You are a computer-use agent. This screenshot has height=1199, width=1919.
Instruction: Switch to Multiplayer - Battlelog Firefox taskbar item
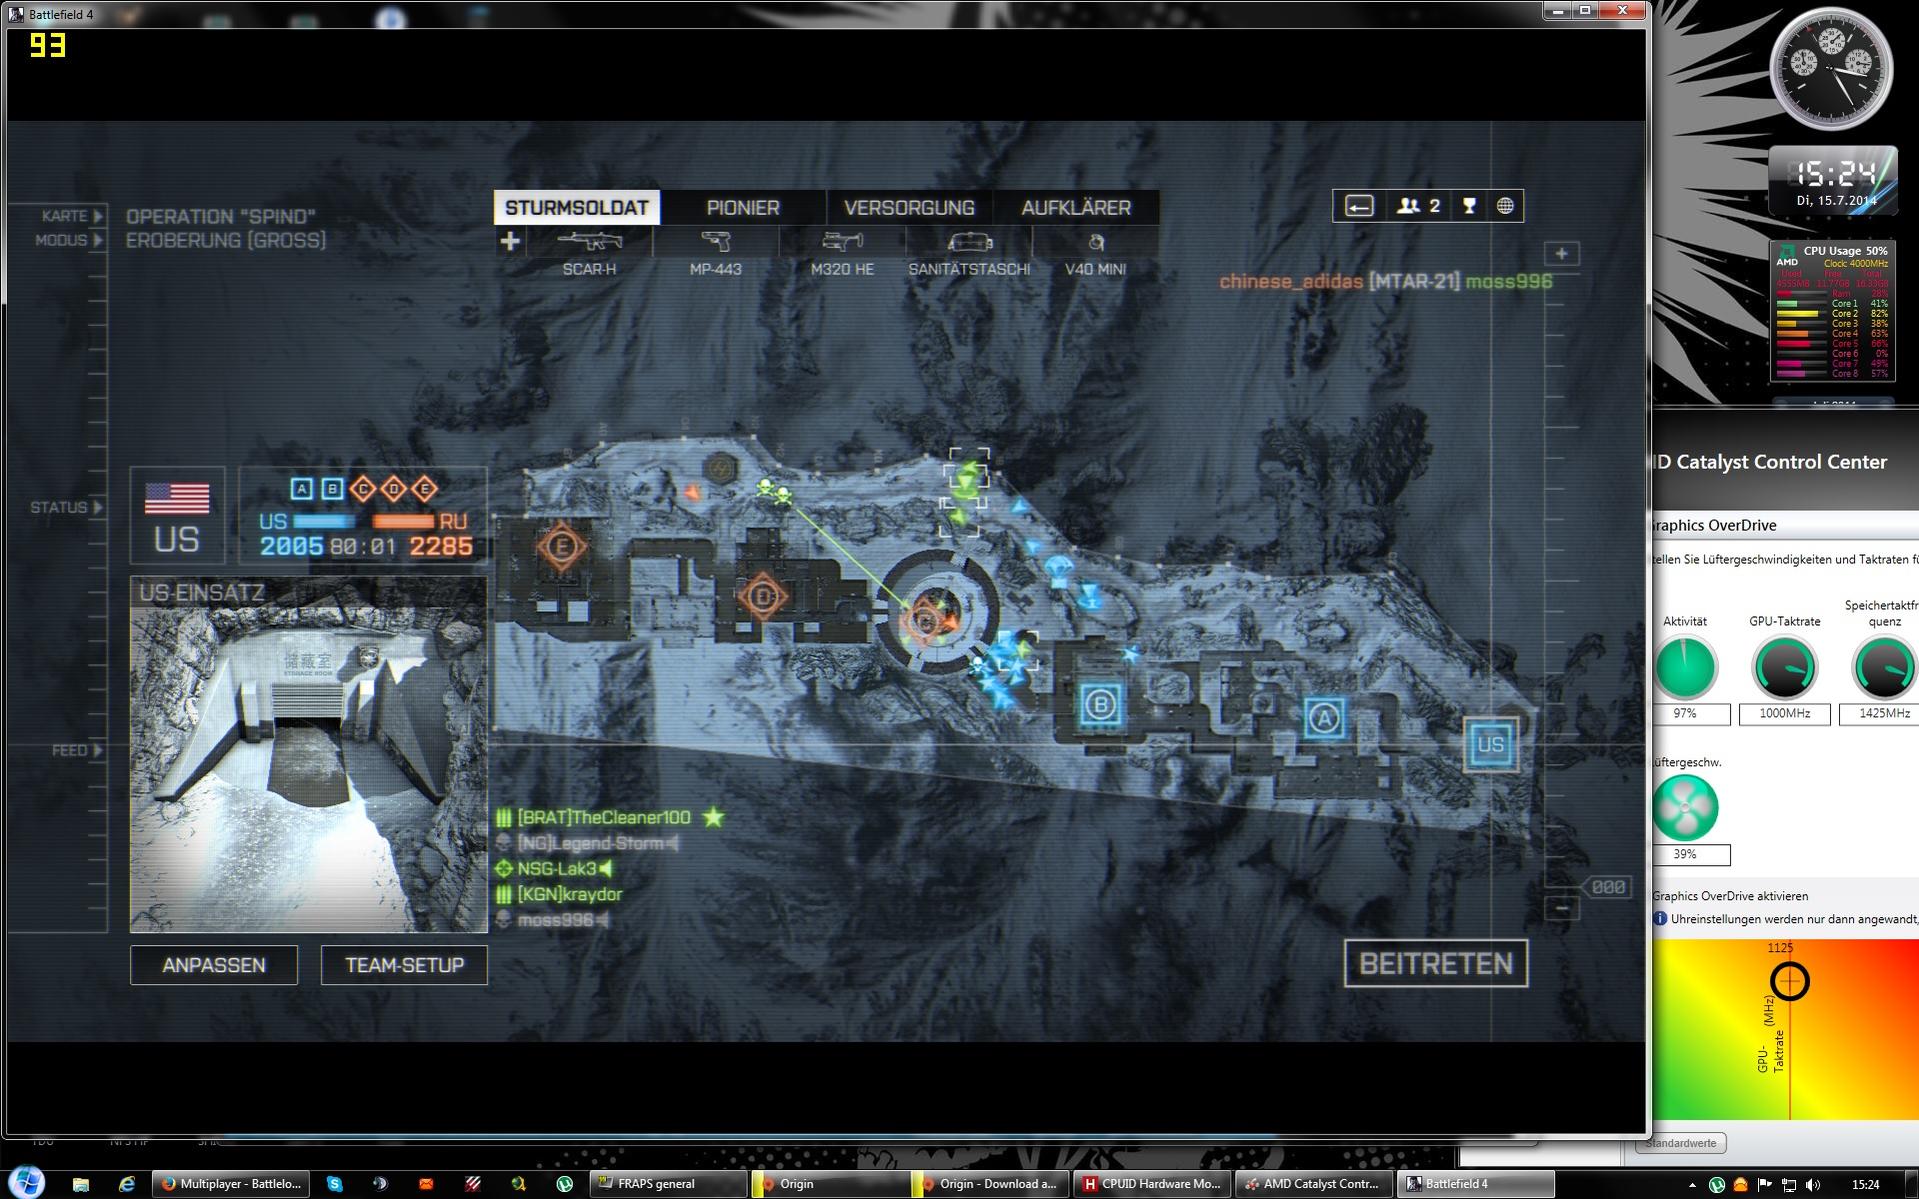point(232,1184)
